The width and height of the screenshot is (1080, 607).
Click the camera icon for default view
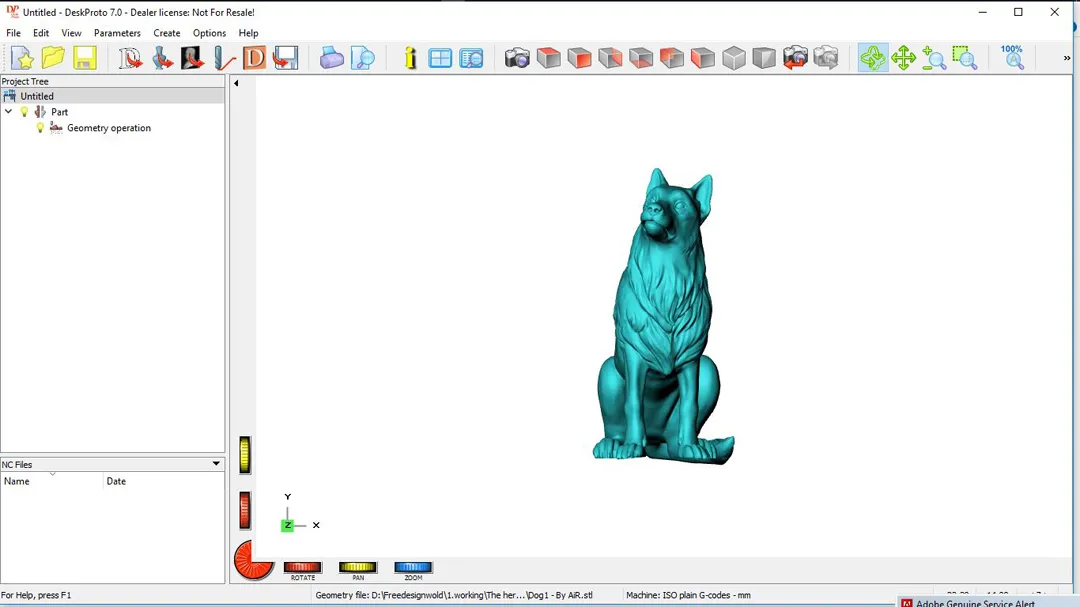(517, 58)
